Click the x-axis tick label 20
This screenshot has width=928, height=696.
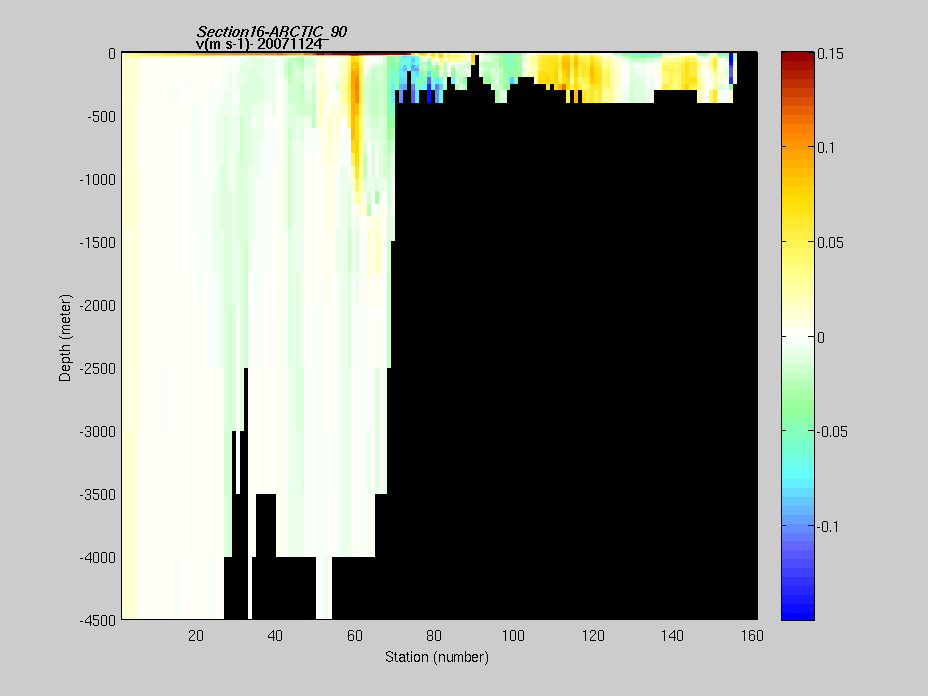[x=196, y=636]
